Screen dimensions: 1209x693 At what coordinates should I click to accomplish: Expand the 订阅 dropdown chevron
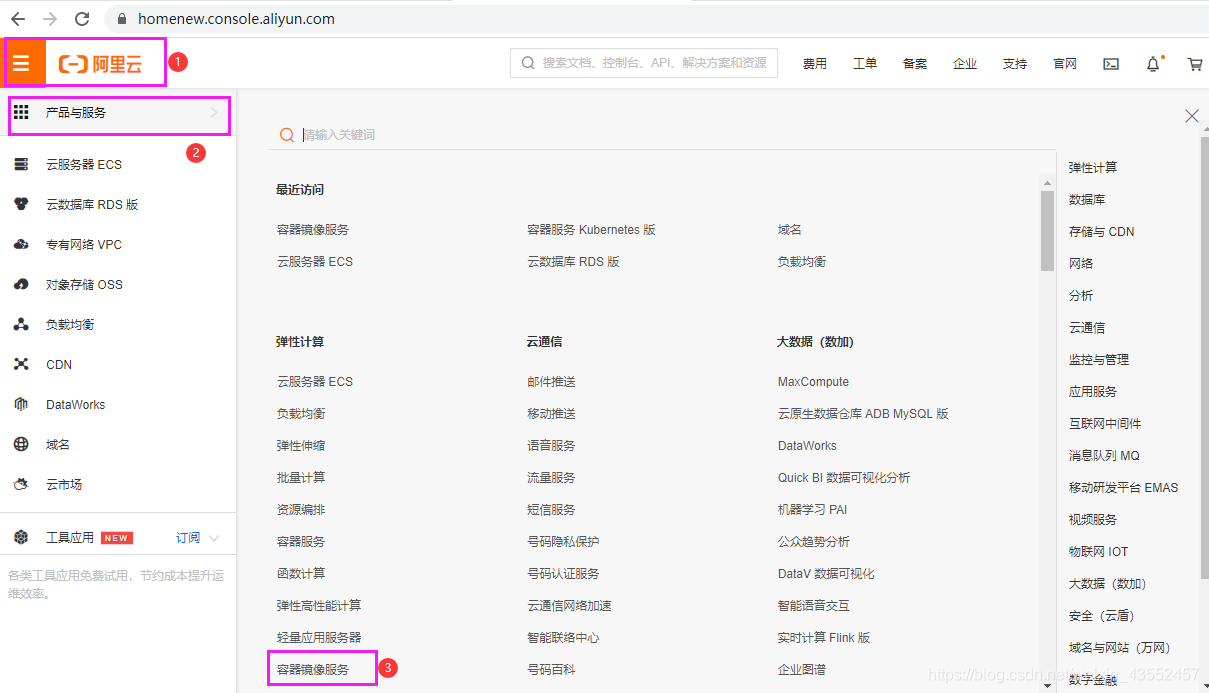point(214,538)
